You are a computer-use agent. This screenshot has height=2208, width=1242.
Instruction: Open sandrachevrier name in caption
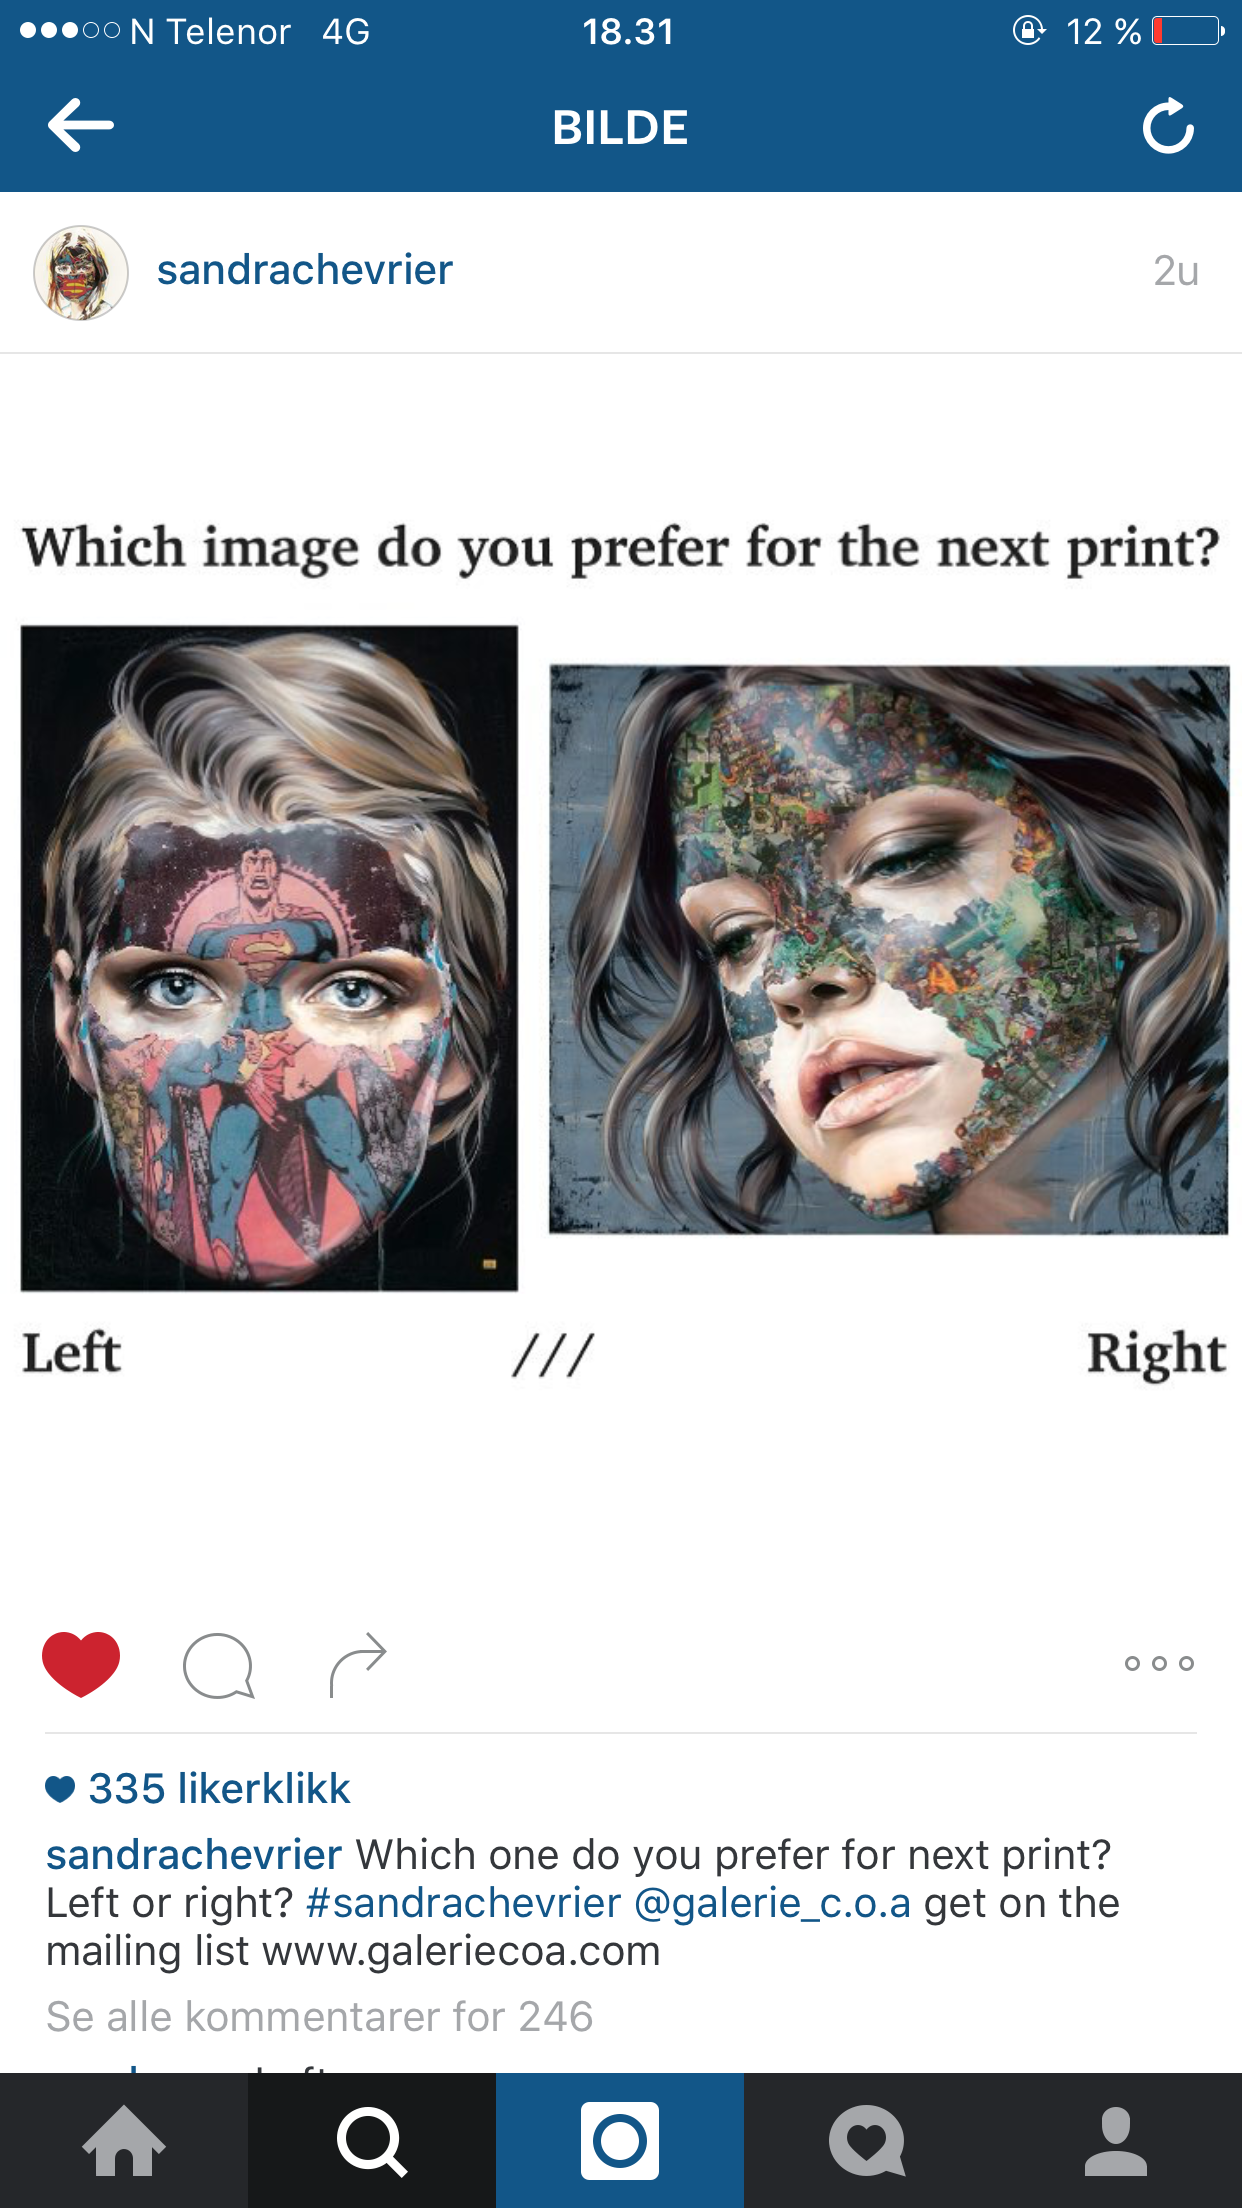194,1855
